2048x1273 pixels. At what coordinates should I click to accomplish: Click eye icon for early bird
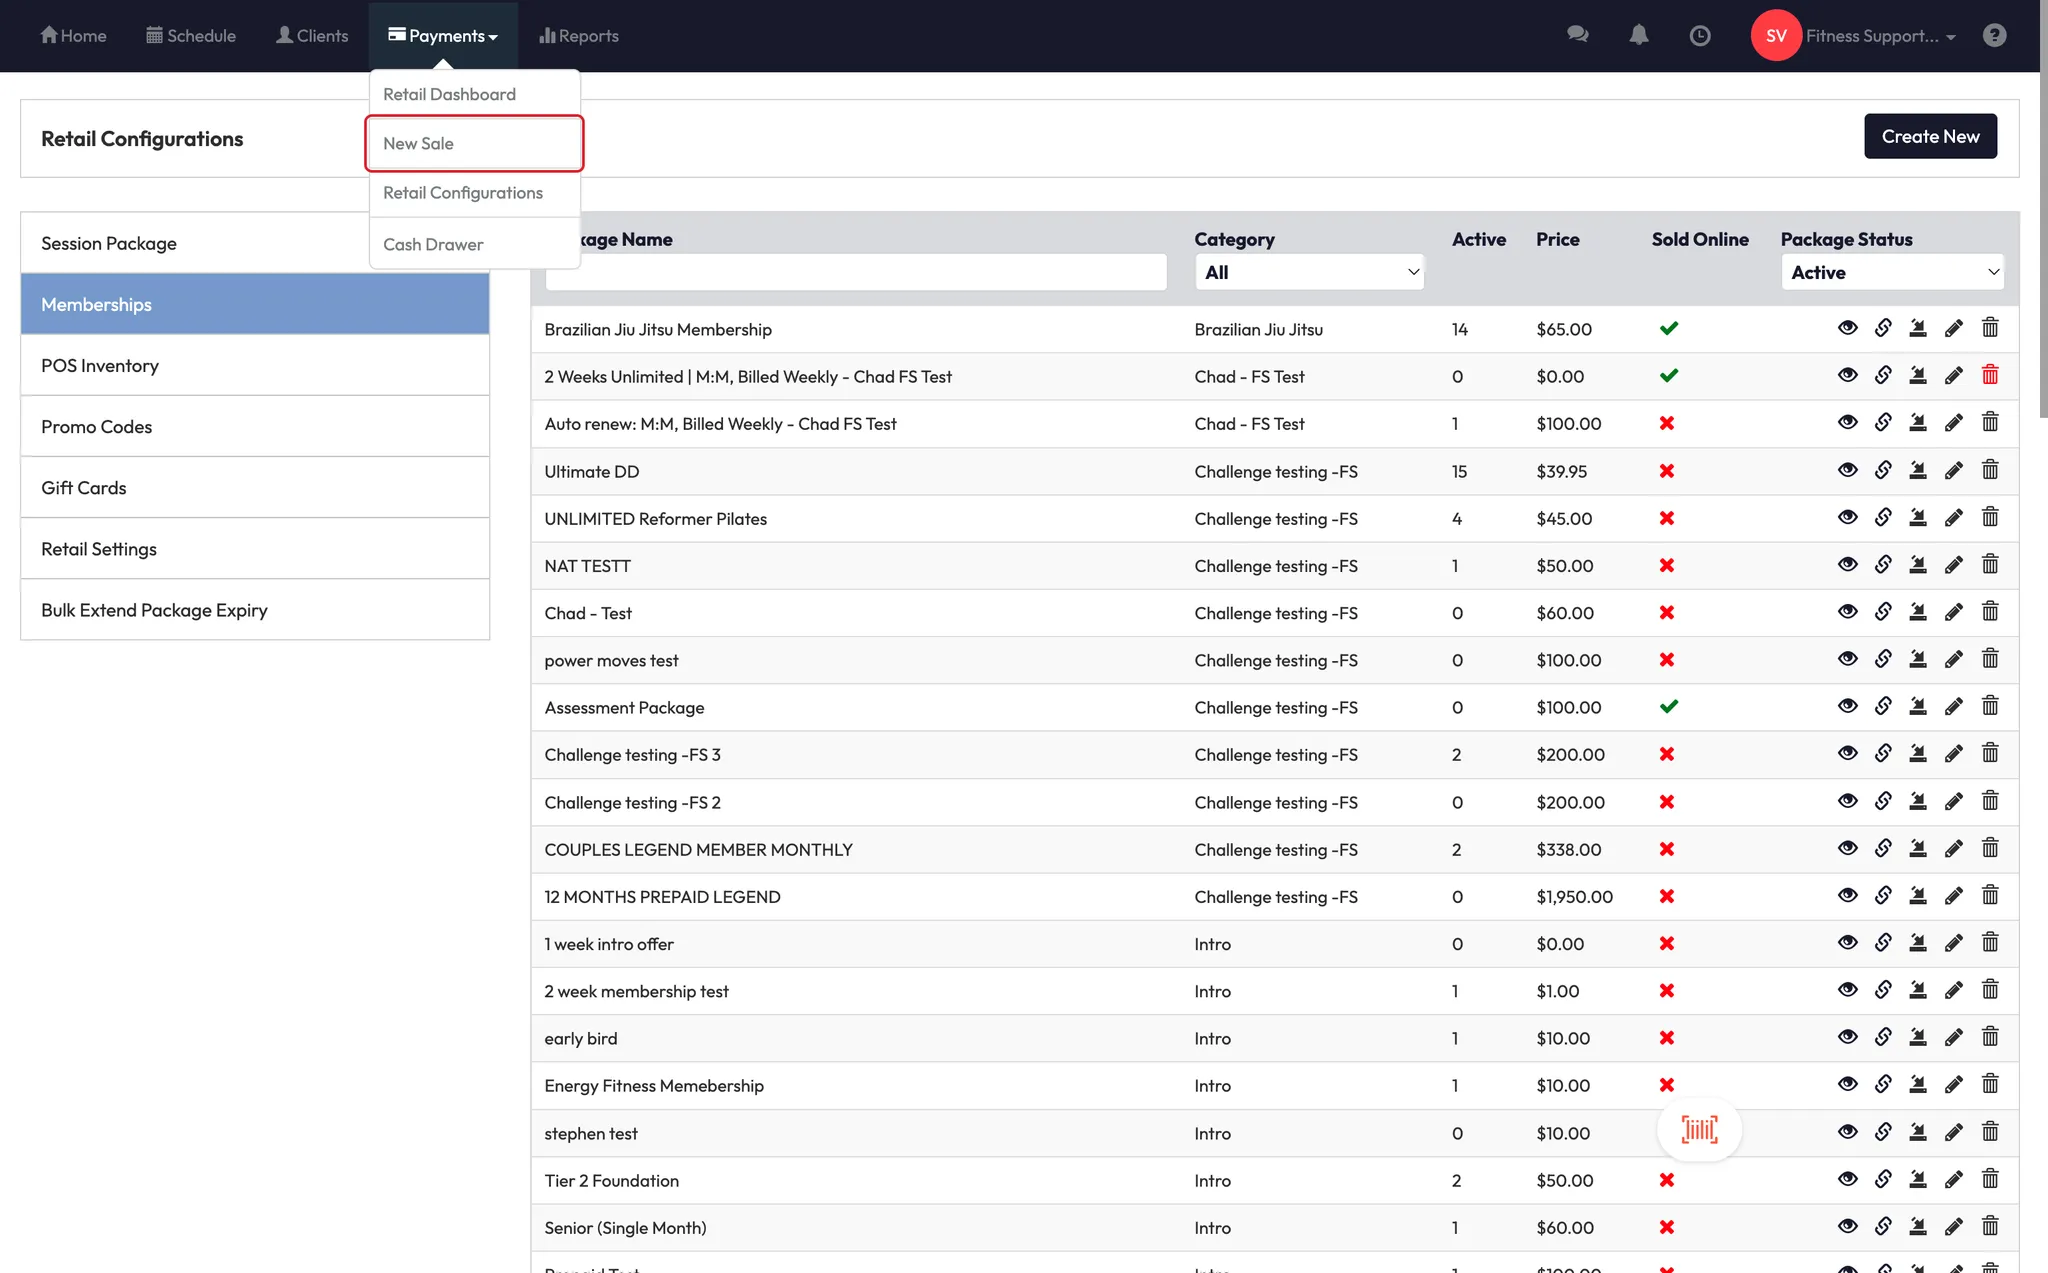click(1847, 1038)
